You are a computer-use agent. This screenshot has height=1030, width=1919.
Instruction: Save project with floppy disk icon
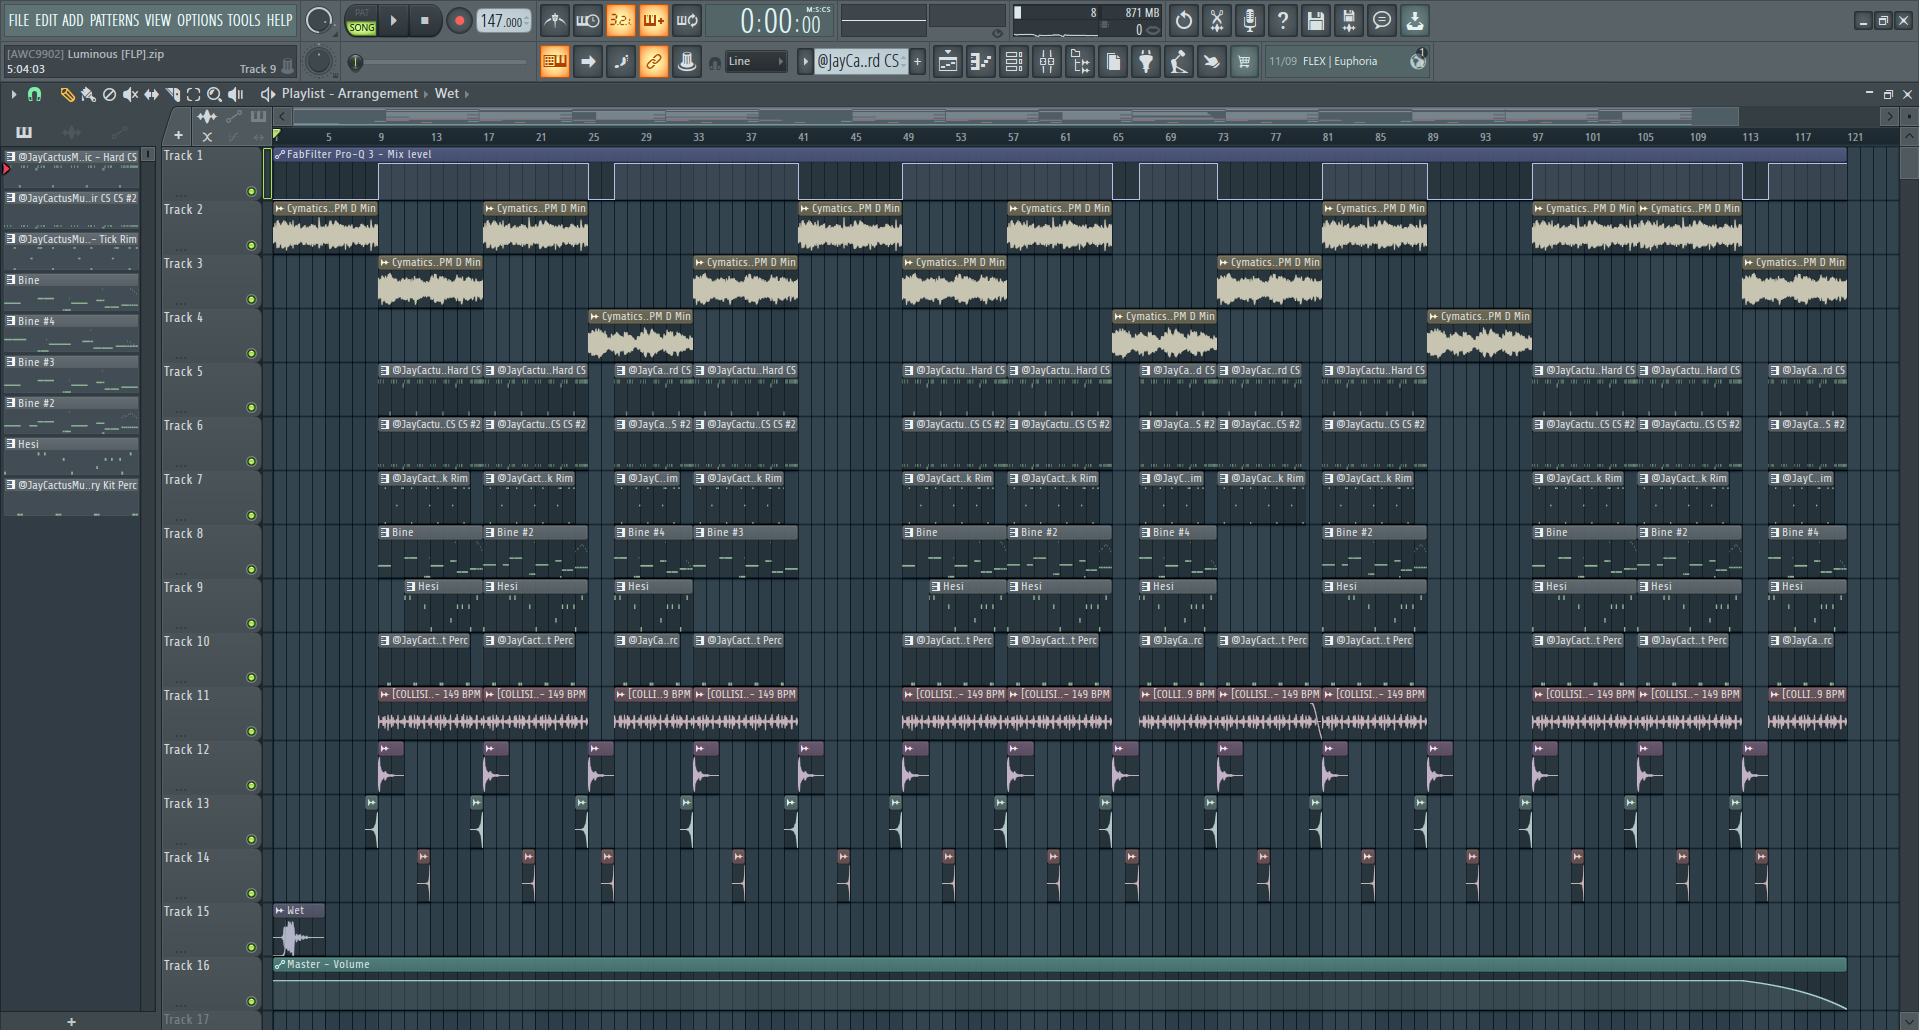1316,20
